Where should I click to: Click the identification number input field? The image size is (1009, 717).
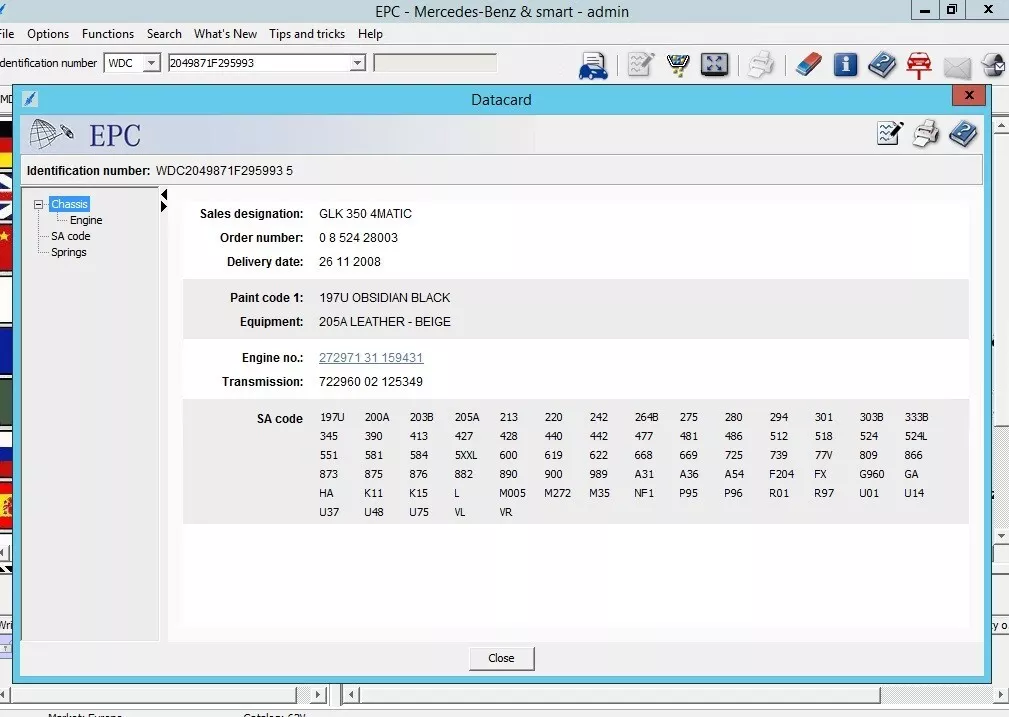(x=259, y=63)
